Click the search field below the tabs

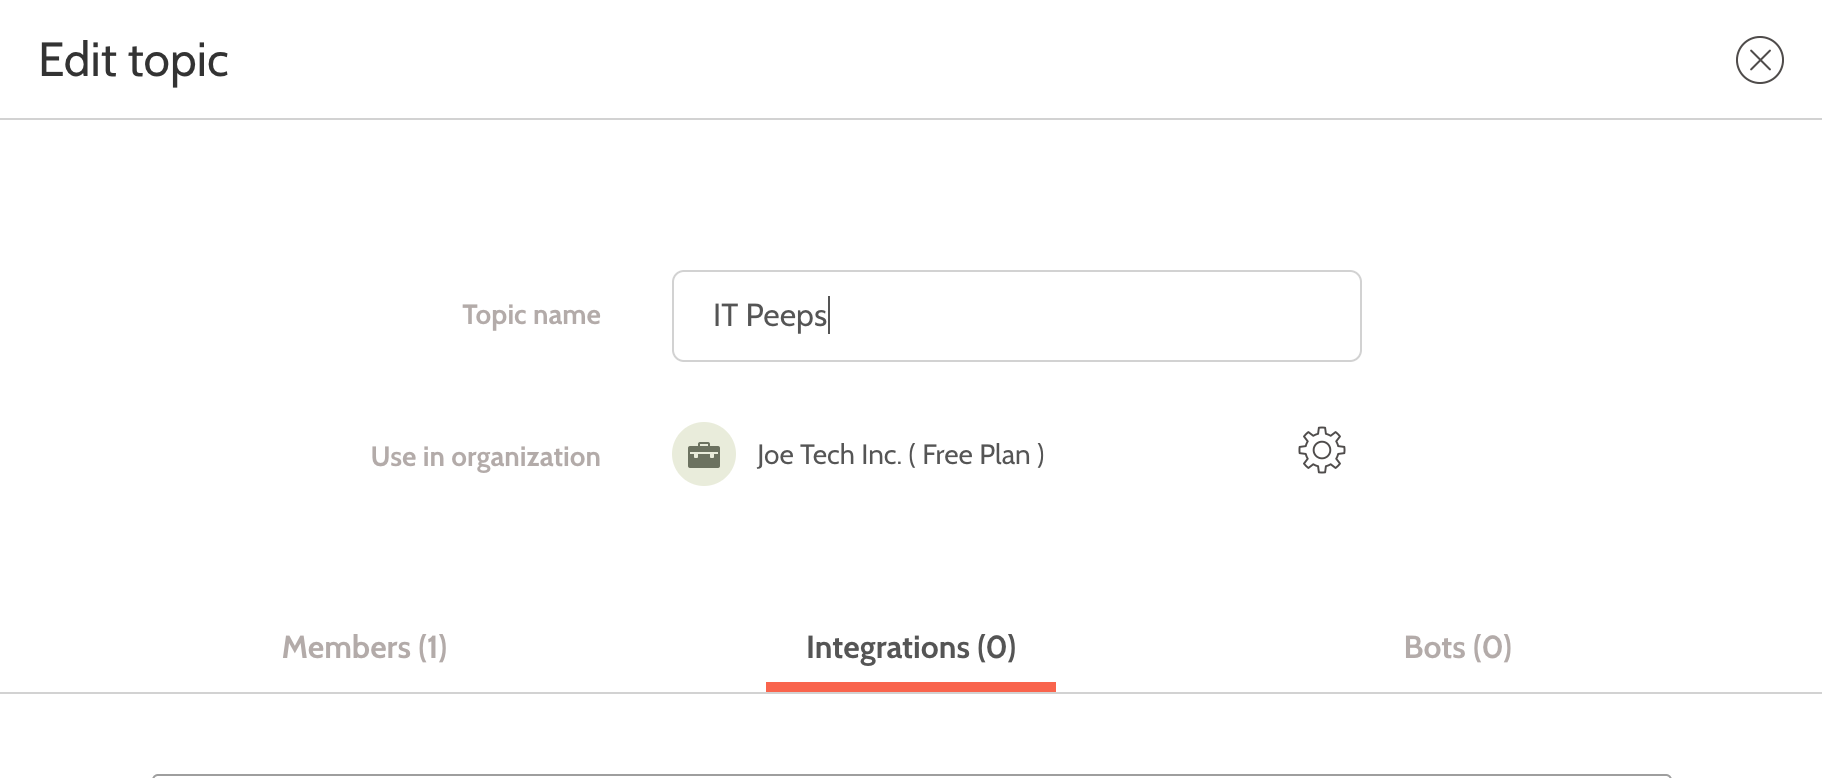coord(911,776)
